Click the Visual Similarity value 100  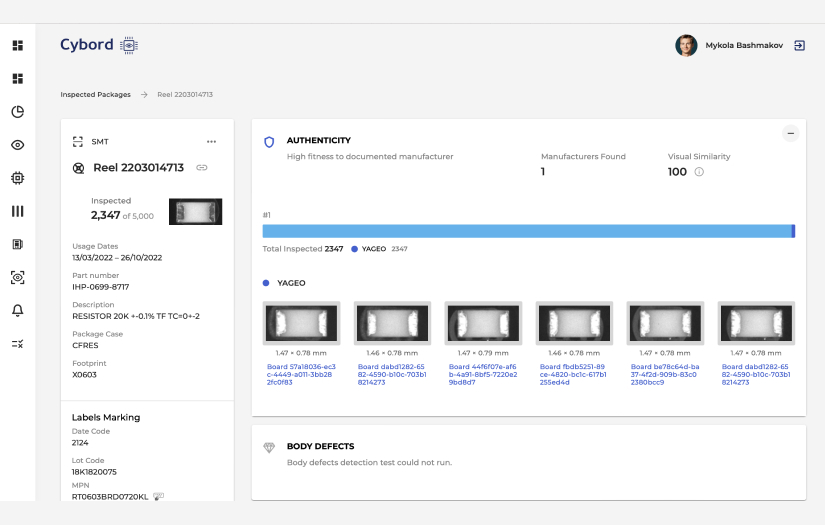coord(677,172)
